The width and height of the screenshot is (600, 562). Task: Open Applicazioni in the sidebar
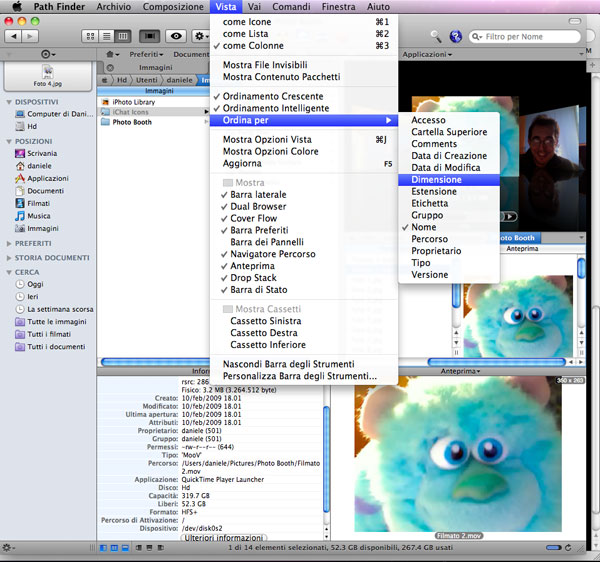(x=42, y=178)
